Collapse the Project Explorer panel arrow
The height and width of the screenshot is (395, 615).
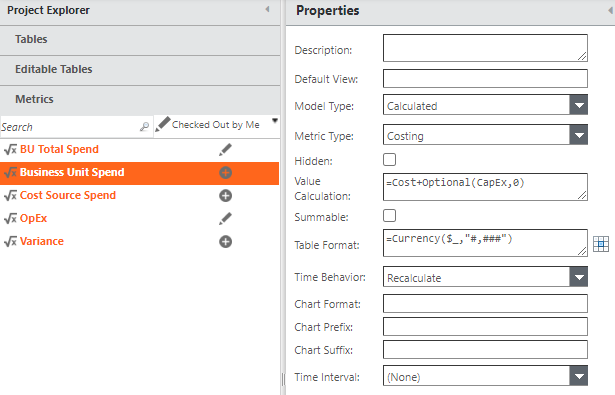click(x=267, y=9)
